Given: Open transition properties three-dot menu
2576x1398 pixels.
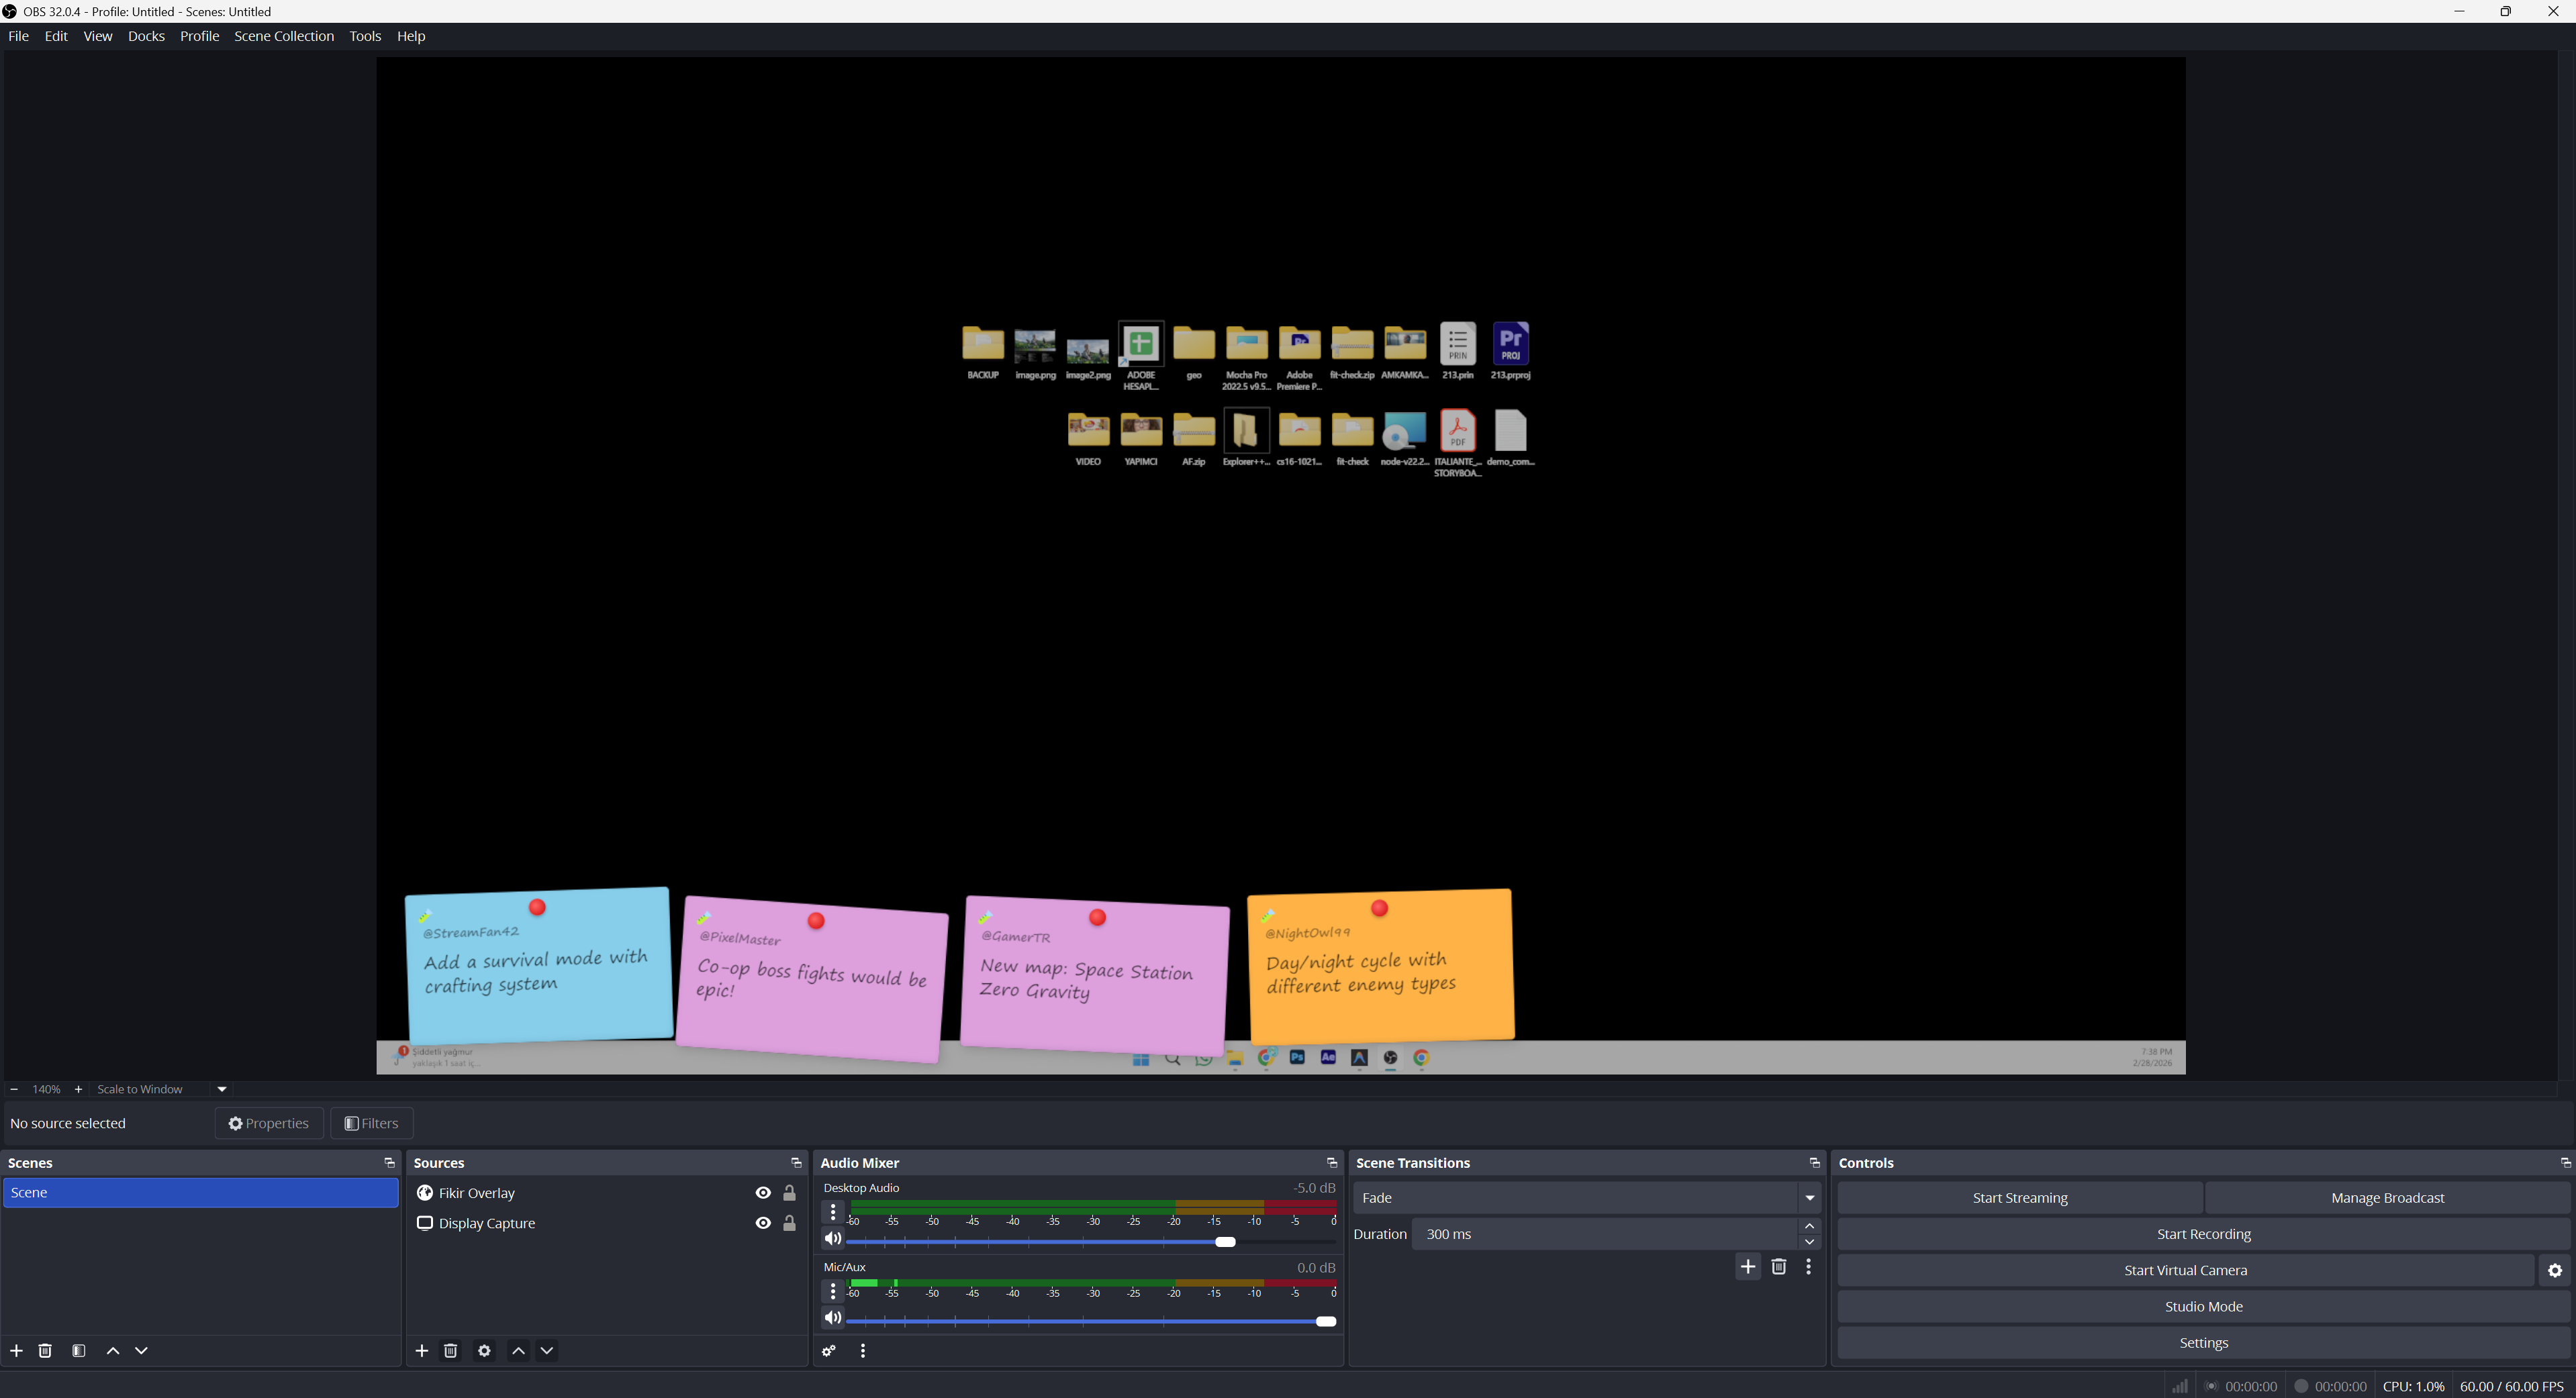Looking at the screenshot, I should [x=1809, y=1267].
